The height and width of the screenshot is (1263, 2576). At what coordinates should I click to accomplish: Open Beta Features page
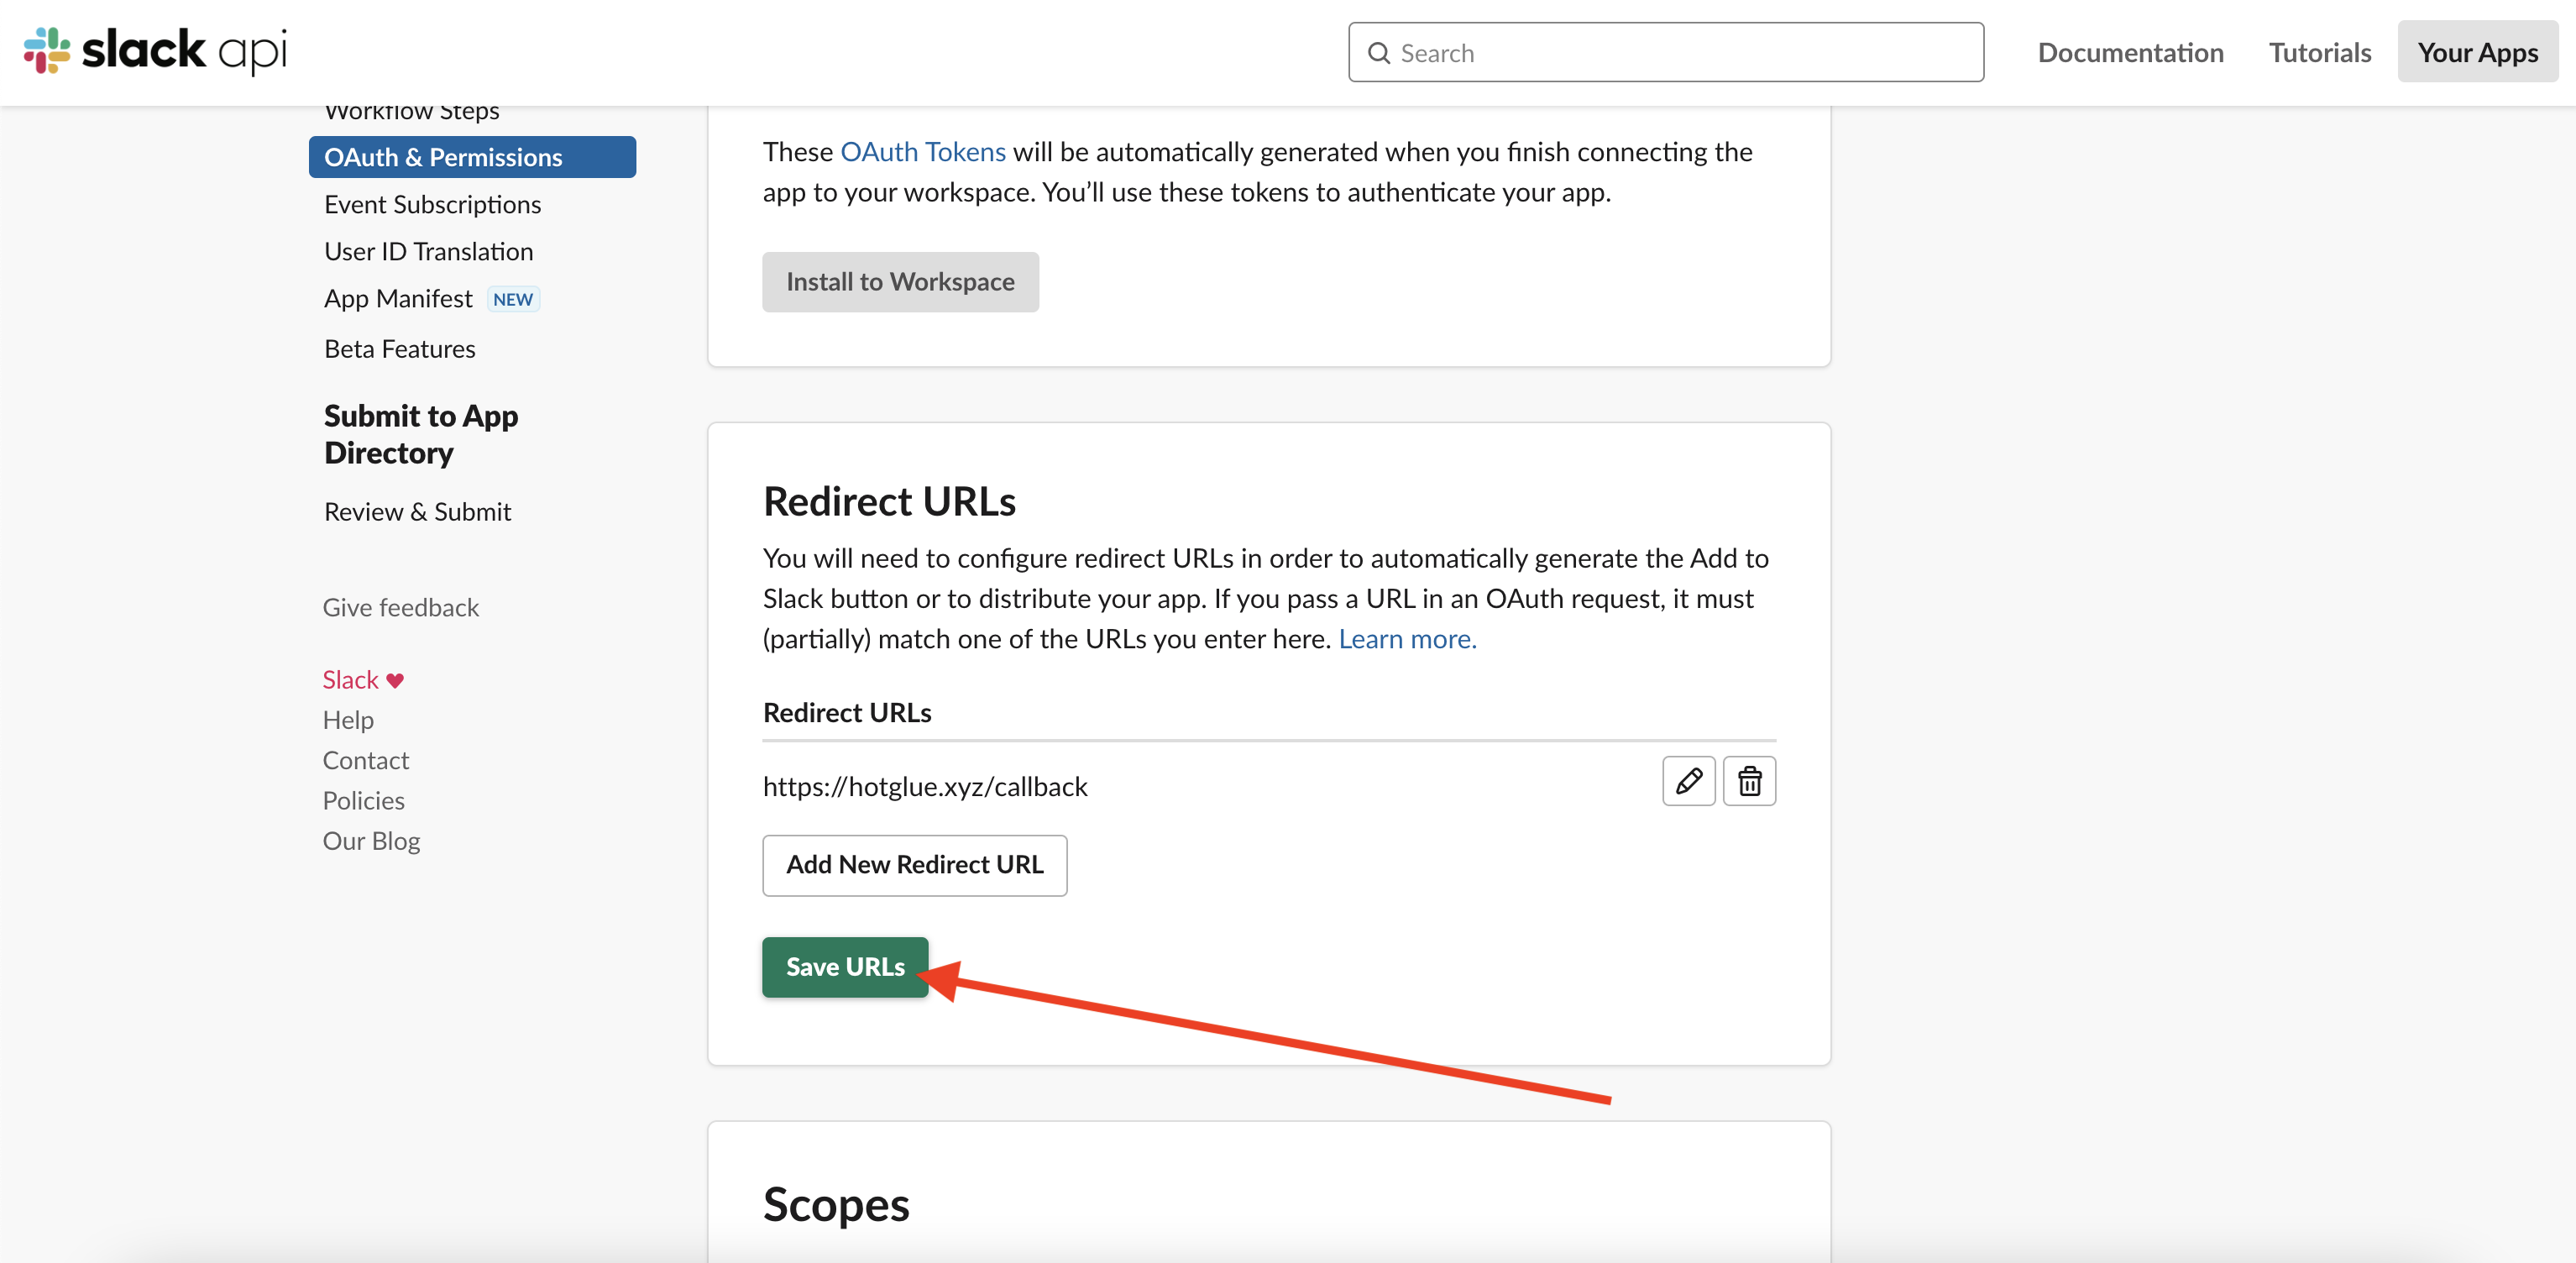(x=399, y=349)
